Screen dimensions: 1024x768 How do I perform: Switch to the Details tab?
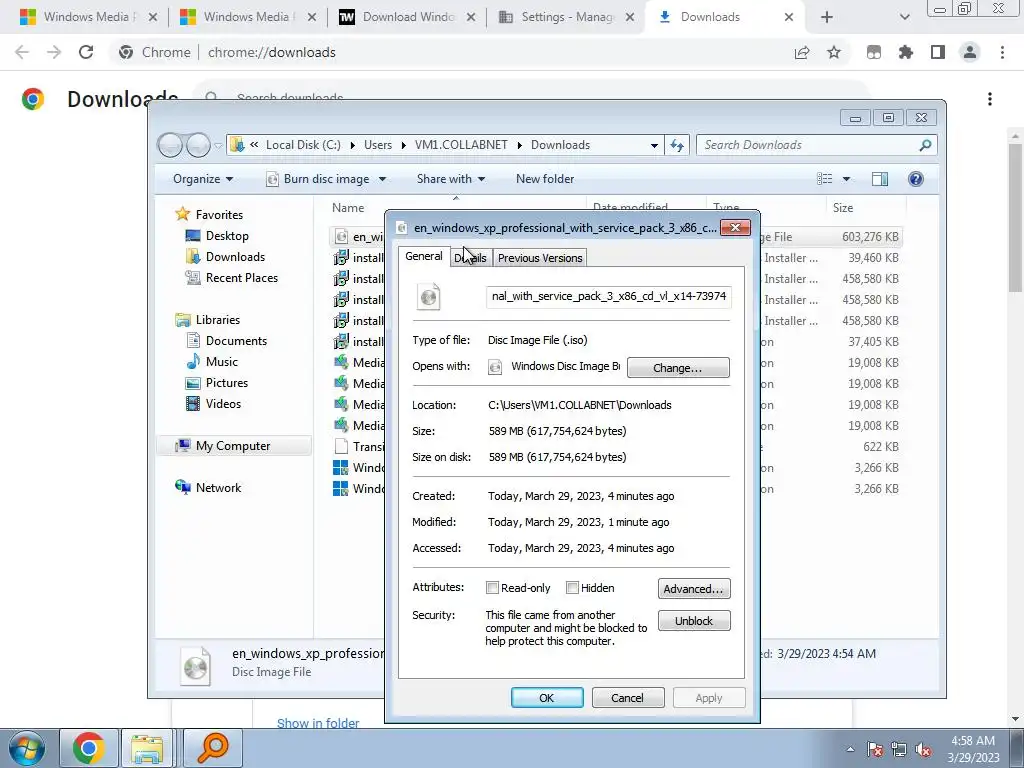point(470,258)
